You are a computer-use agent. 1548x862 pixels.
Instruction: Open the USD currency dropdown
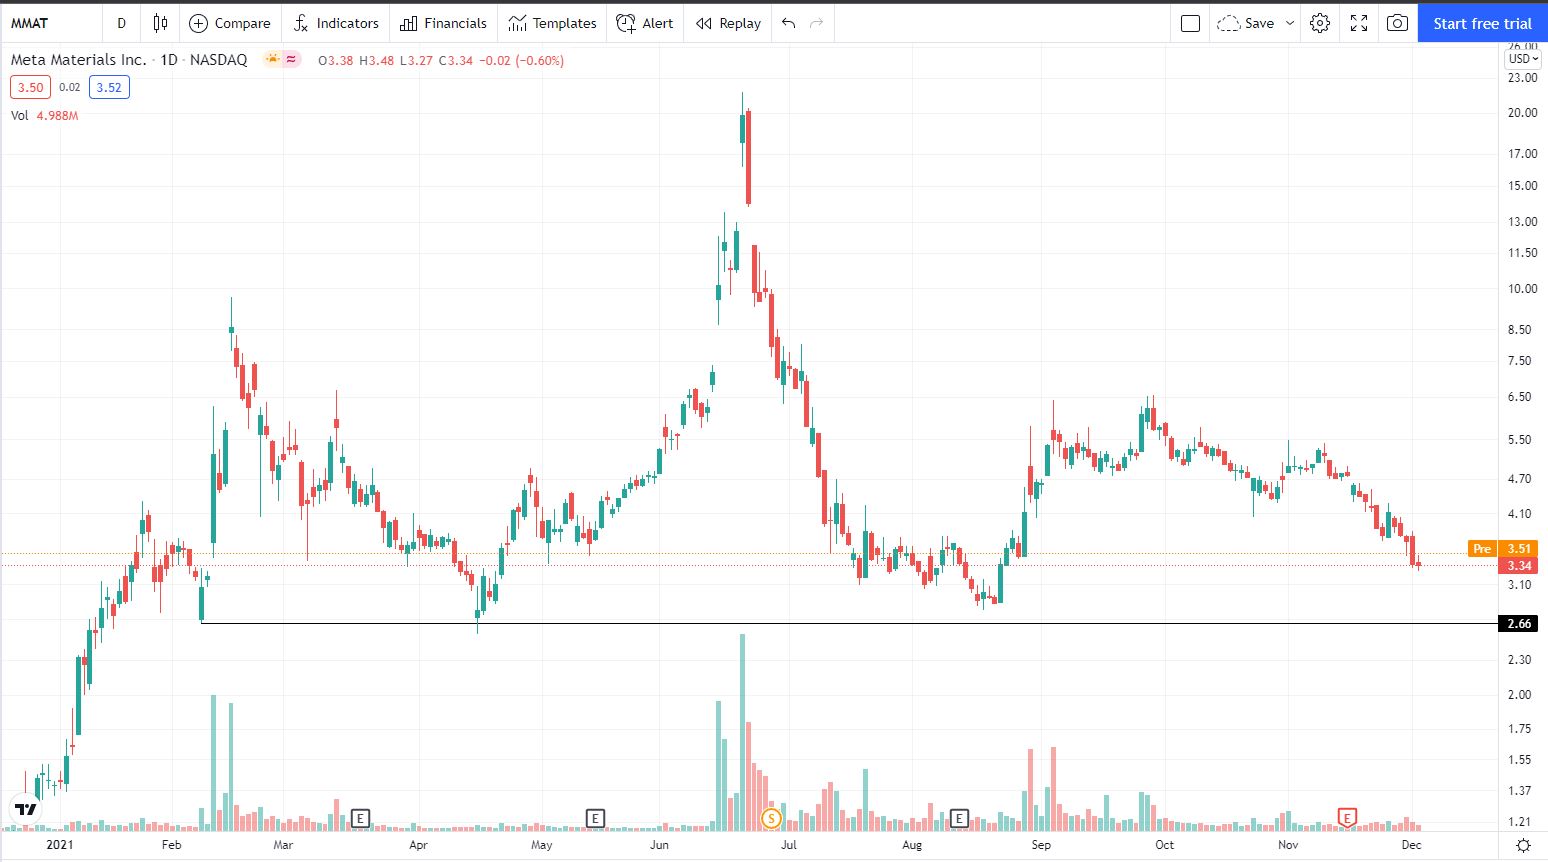click(1523, 59)
